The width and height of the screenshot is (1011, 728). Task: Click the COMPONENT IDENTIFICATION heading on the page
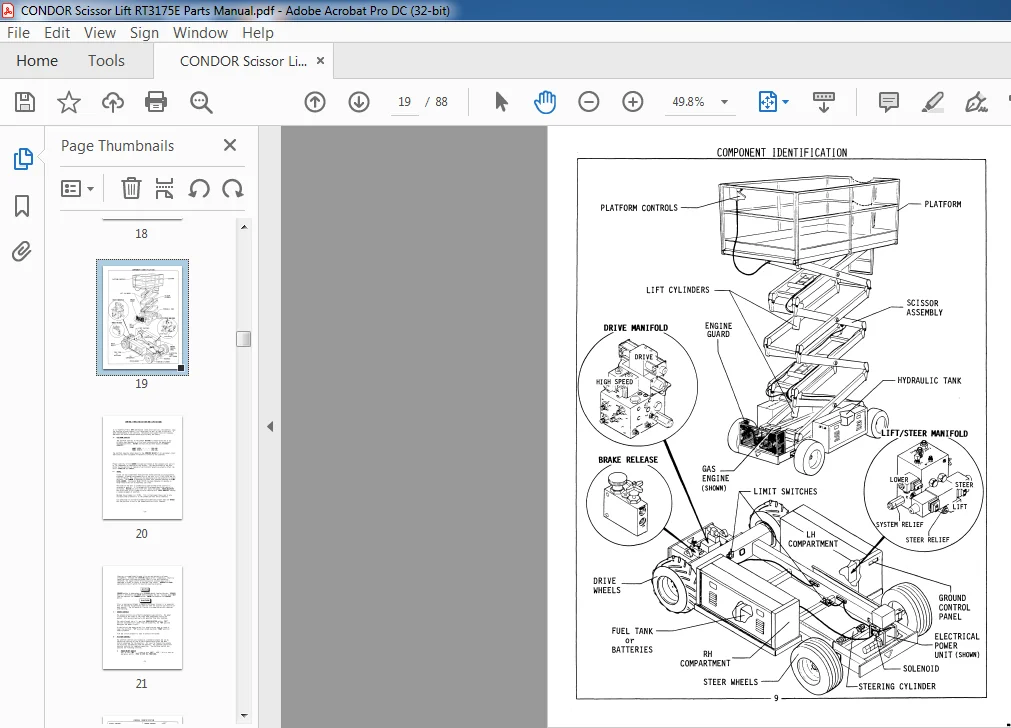point(781,153)
